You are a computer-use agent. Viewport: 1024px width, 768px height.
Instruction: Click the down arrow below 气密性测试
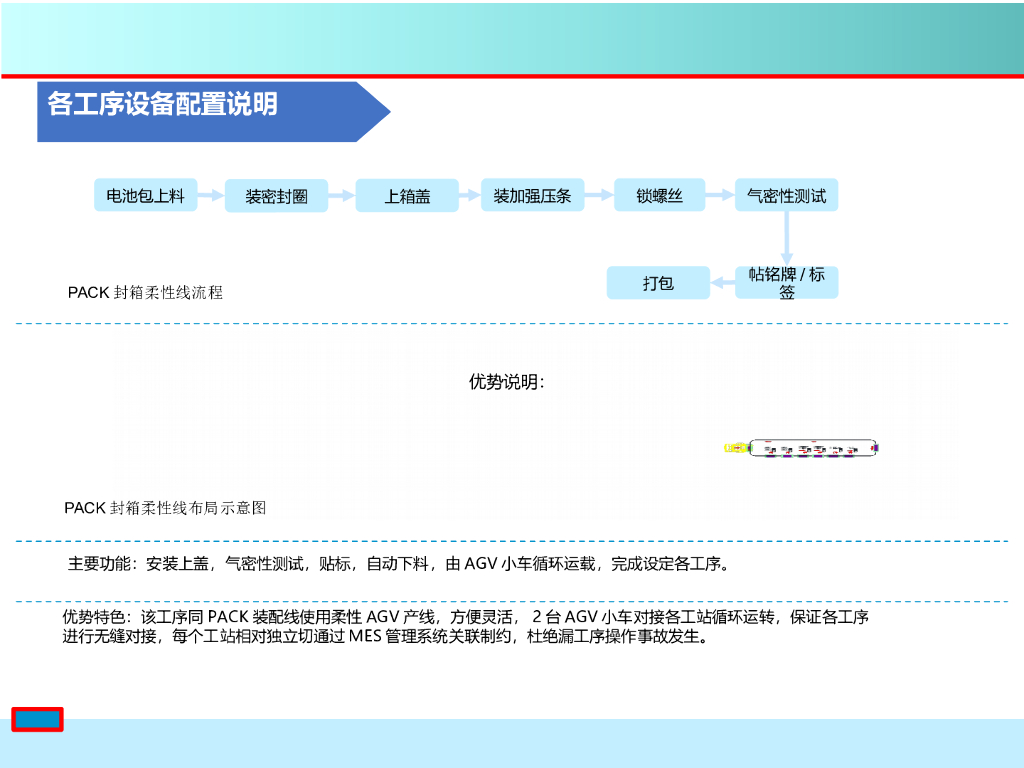tap(786, 239)
